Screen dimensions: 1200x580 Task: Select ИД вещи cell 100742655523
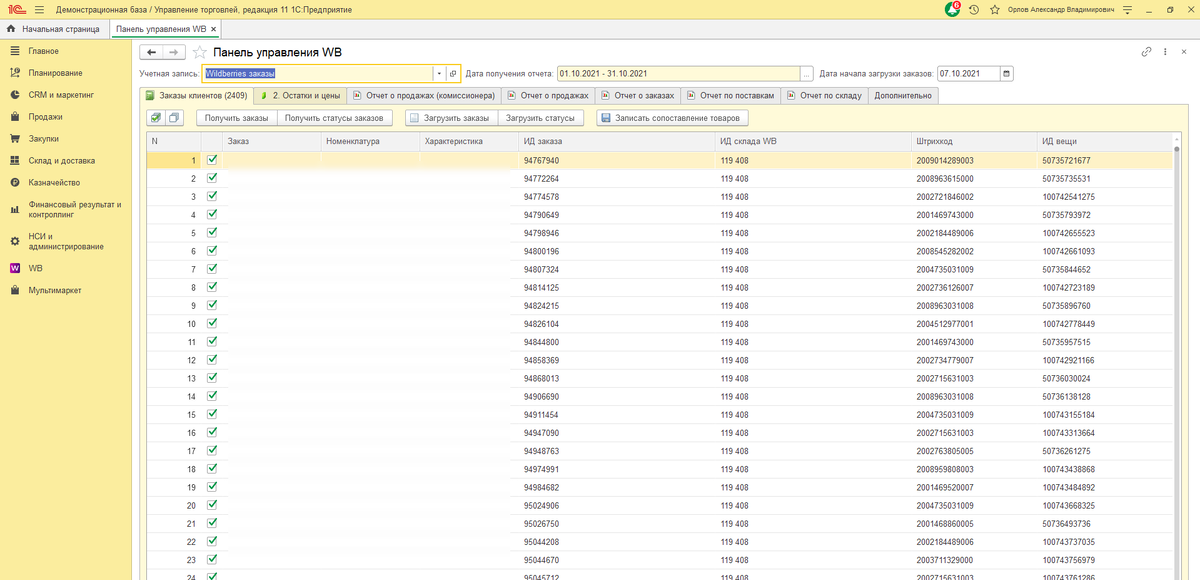pyautogui.click(x=1104, y=233)
